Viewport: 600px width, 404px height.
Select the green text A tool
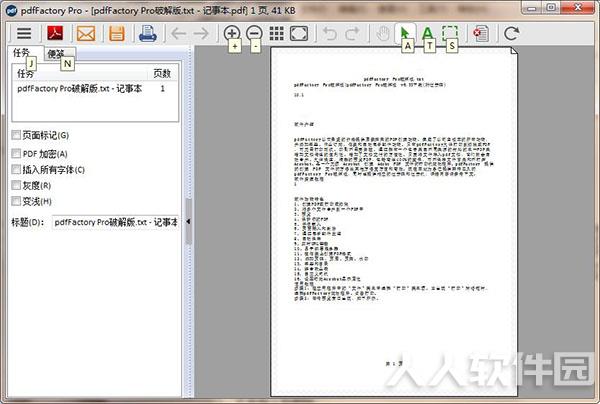427,34
